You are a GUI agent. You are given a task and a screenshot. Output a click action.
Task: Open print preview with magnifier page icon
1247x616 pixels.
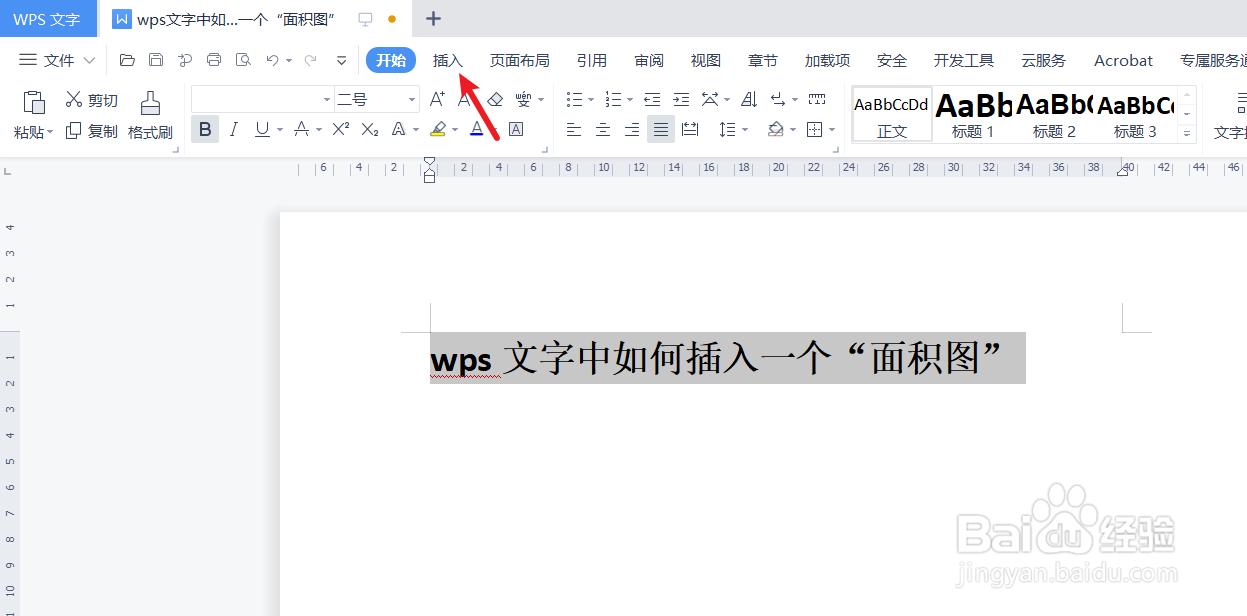click(243, 60)
